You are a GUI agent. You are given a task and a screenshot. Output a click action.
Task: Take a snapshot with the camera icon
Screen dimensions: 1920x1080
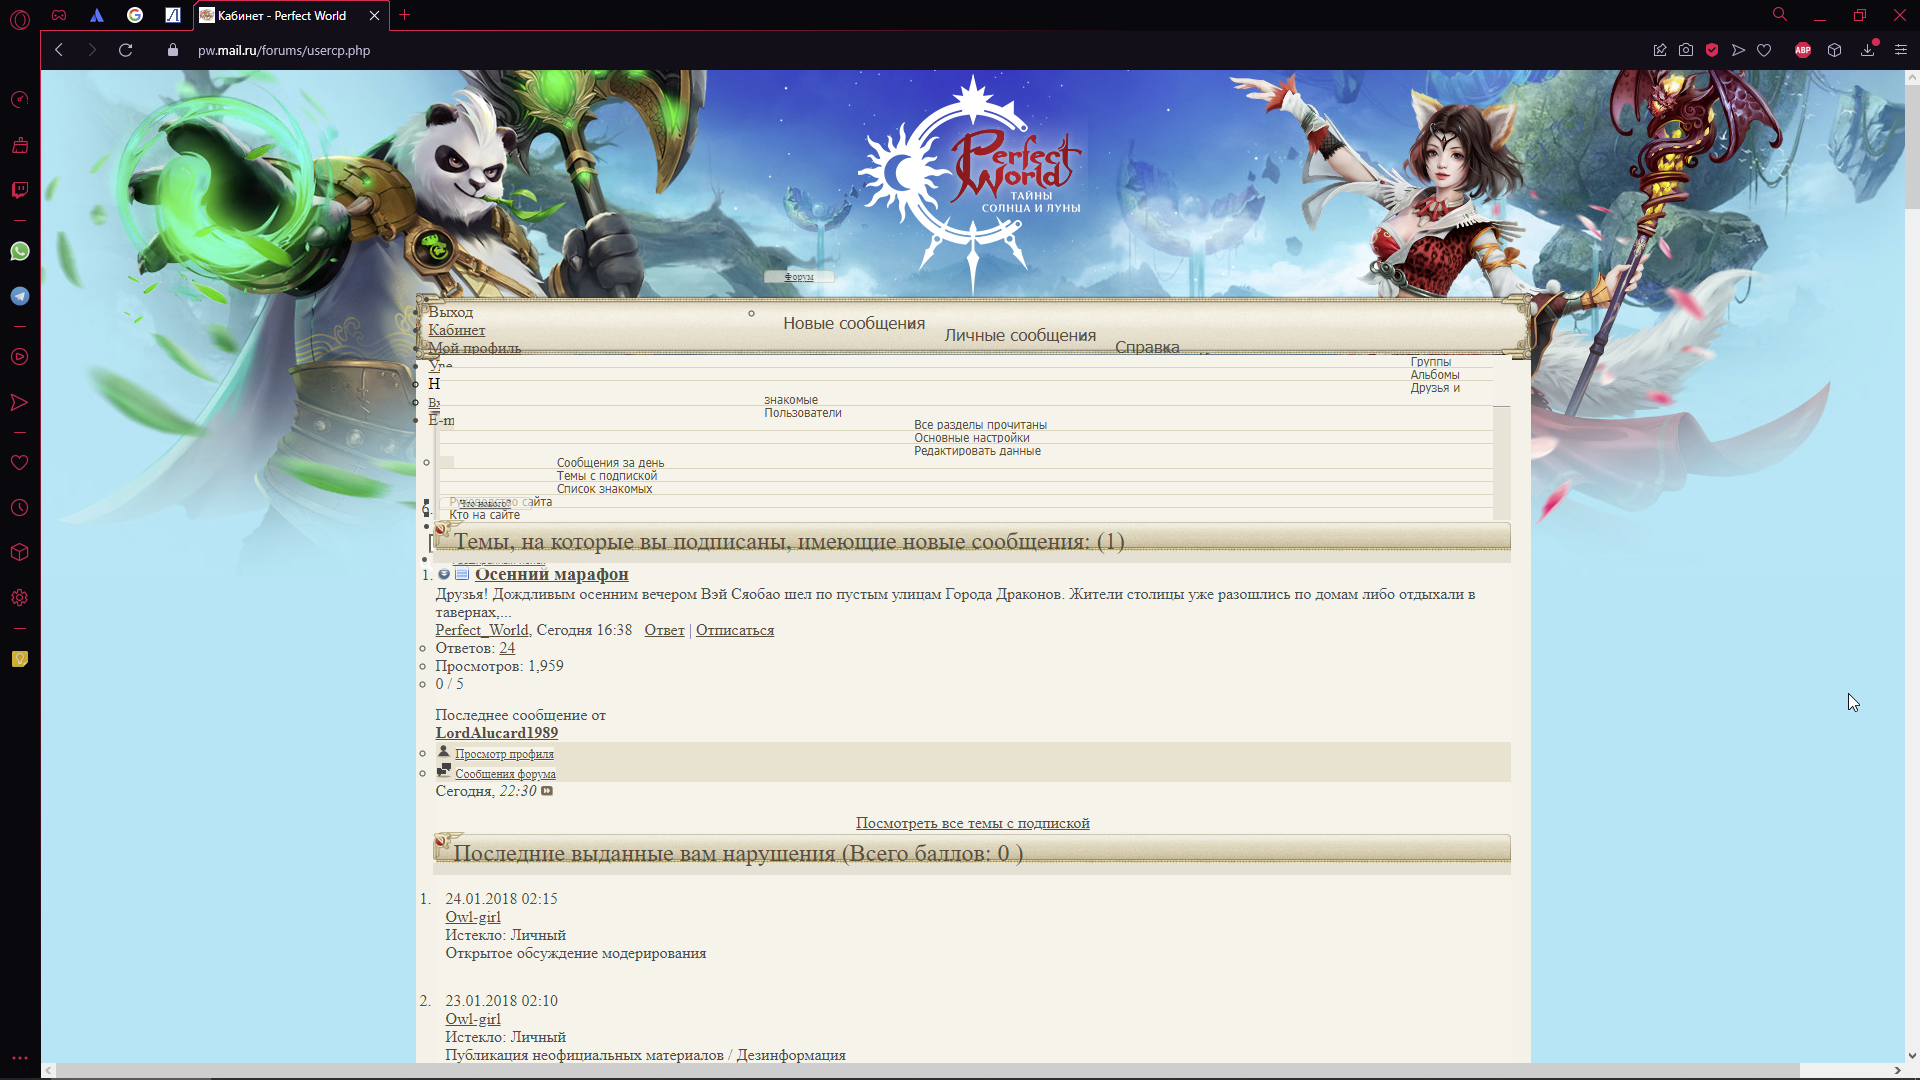tap(1686, 50)
